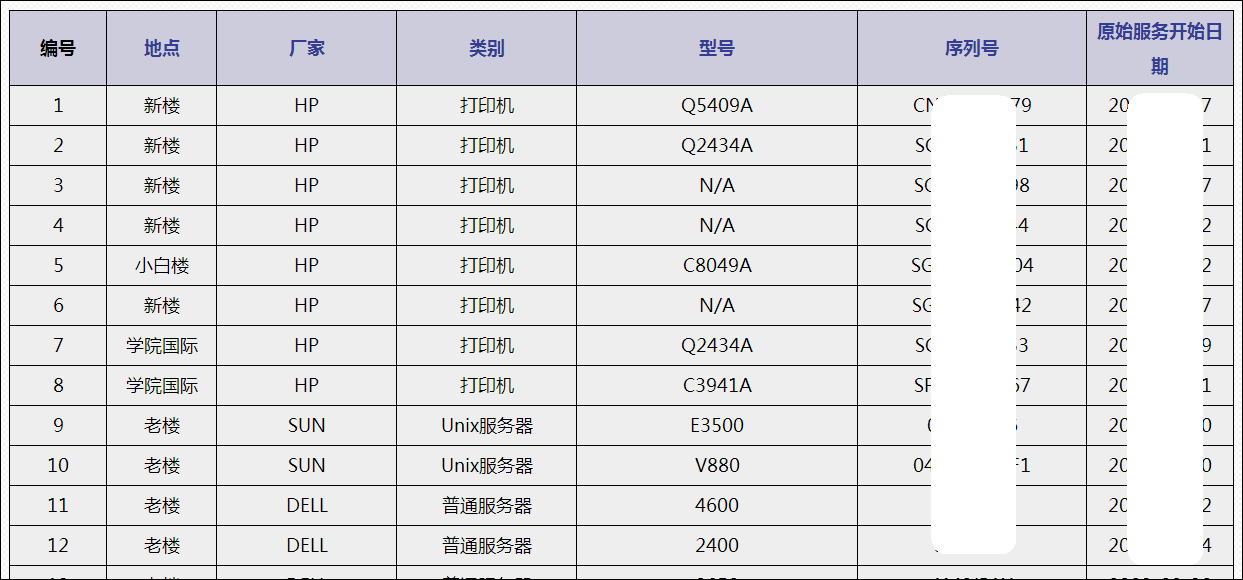Click the model cell 2400
The image size is (1243, 580).
[x=717, y=545]
